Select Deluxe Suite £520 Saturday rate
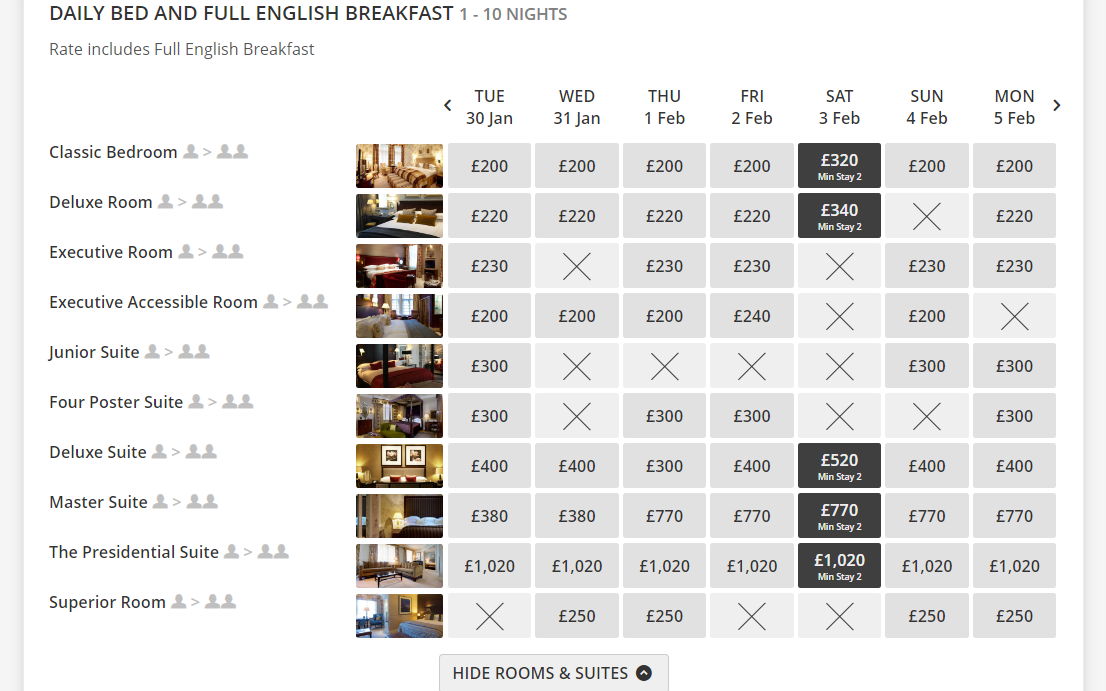Screen dimensions: 1106x691 [x=839, y=466]
